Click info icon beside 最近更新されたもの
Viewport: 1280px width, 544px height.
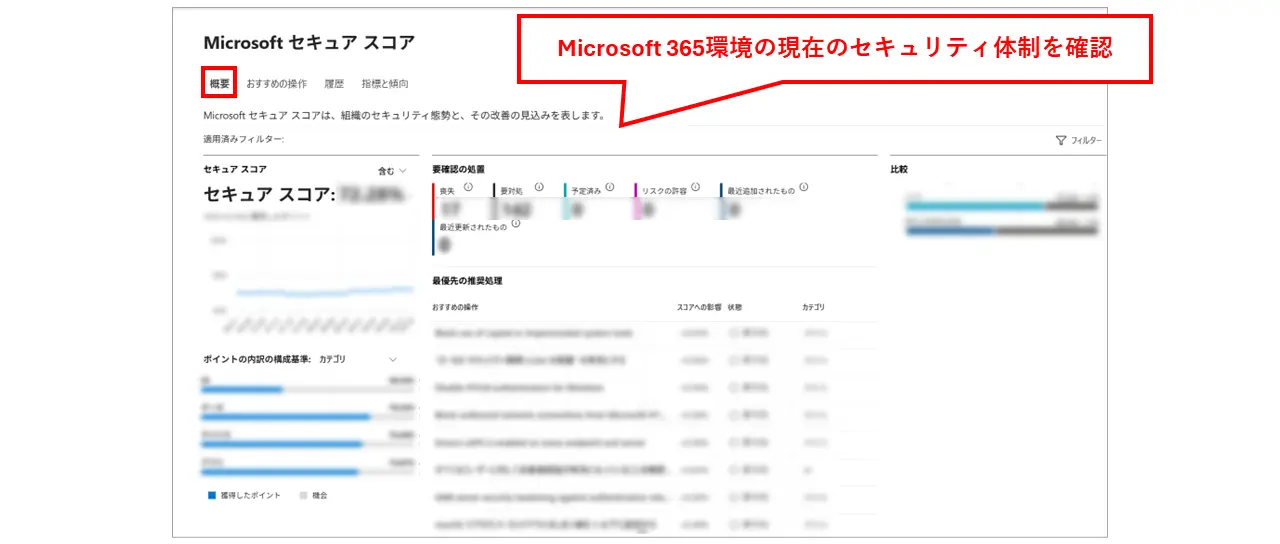tap(515, 224)
